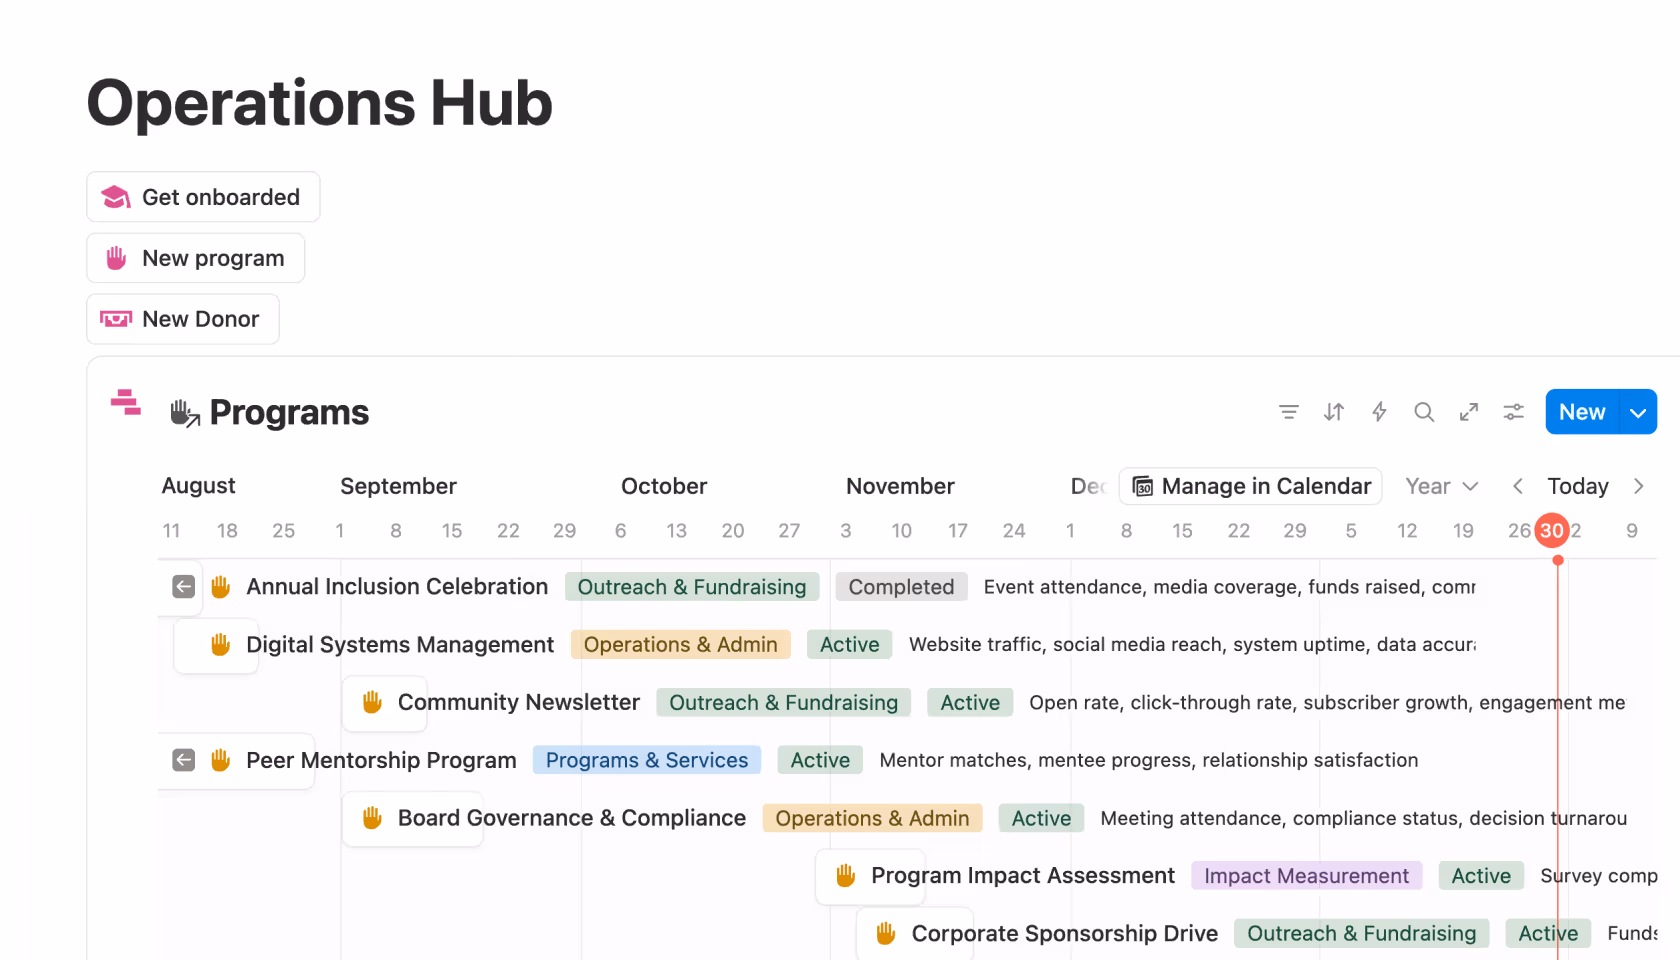
Task: Open Manage in Calendar
Action: (x=1251, y=486)
